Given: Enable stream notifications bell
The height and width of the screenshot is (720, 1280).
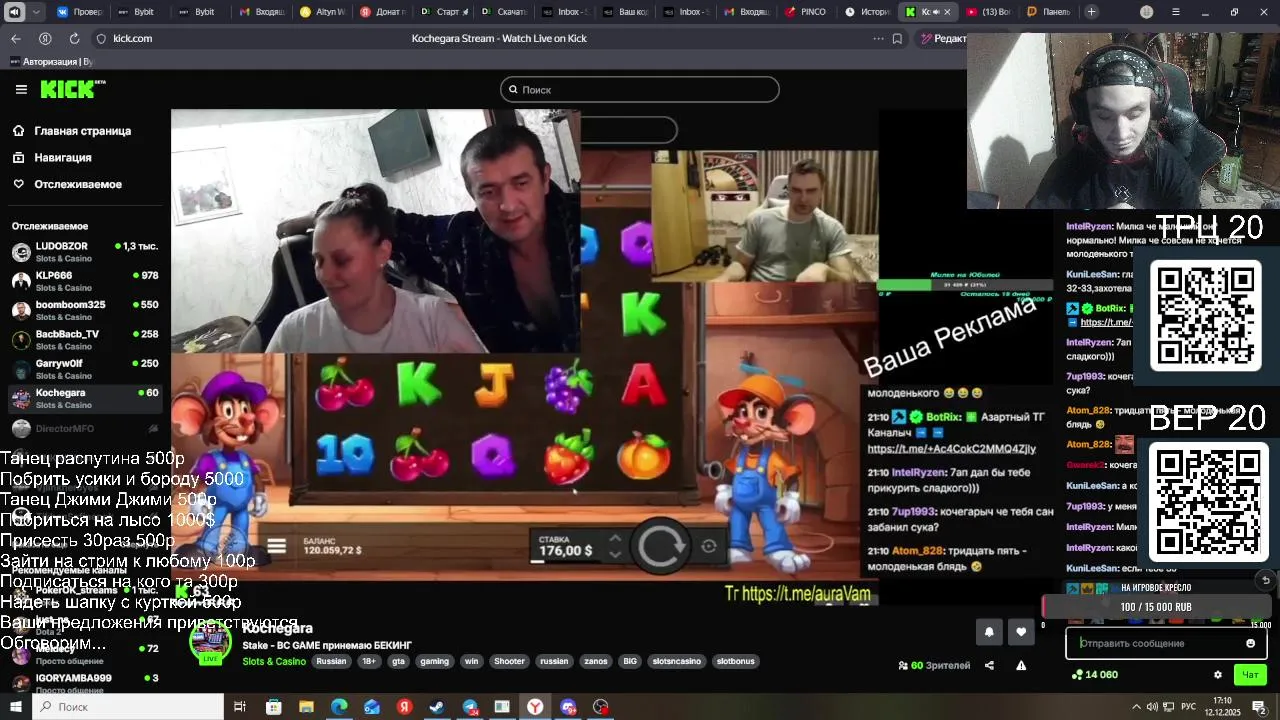Looking at the screenshot, I should 989,632.
